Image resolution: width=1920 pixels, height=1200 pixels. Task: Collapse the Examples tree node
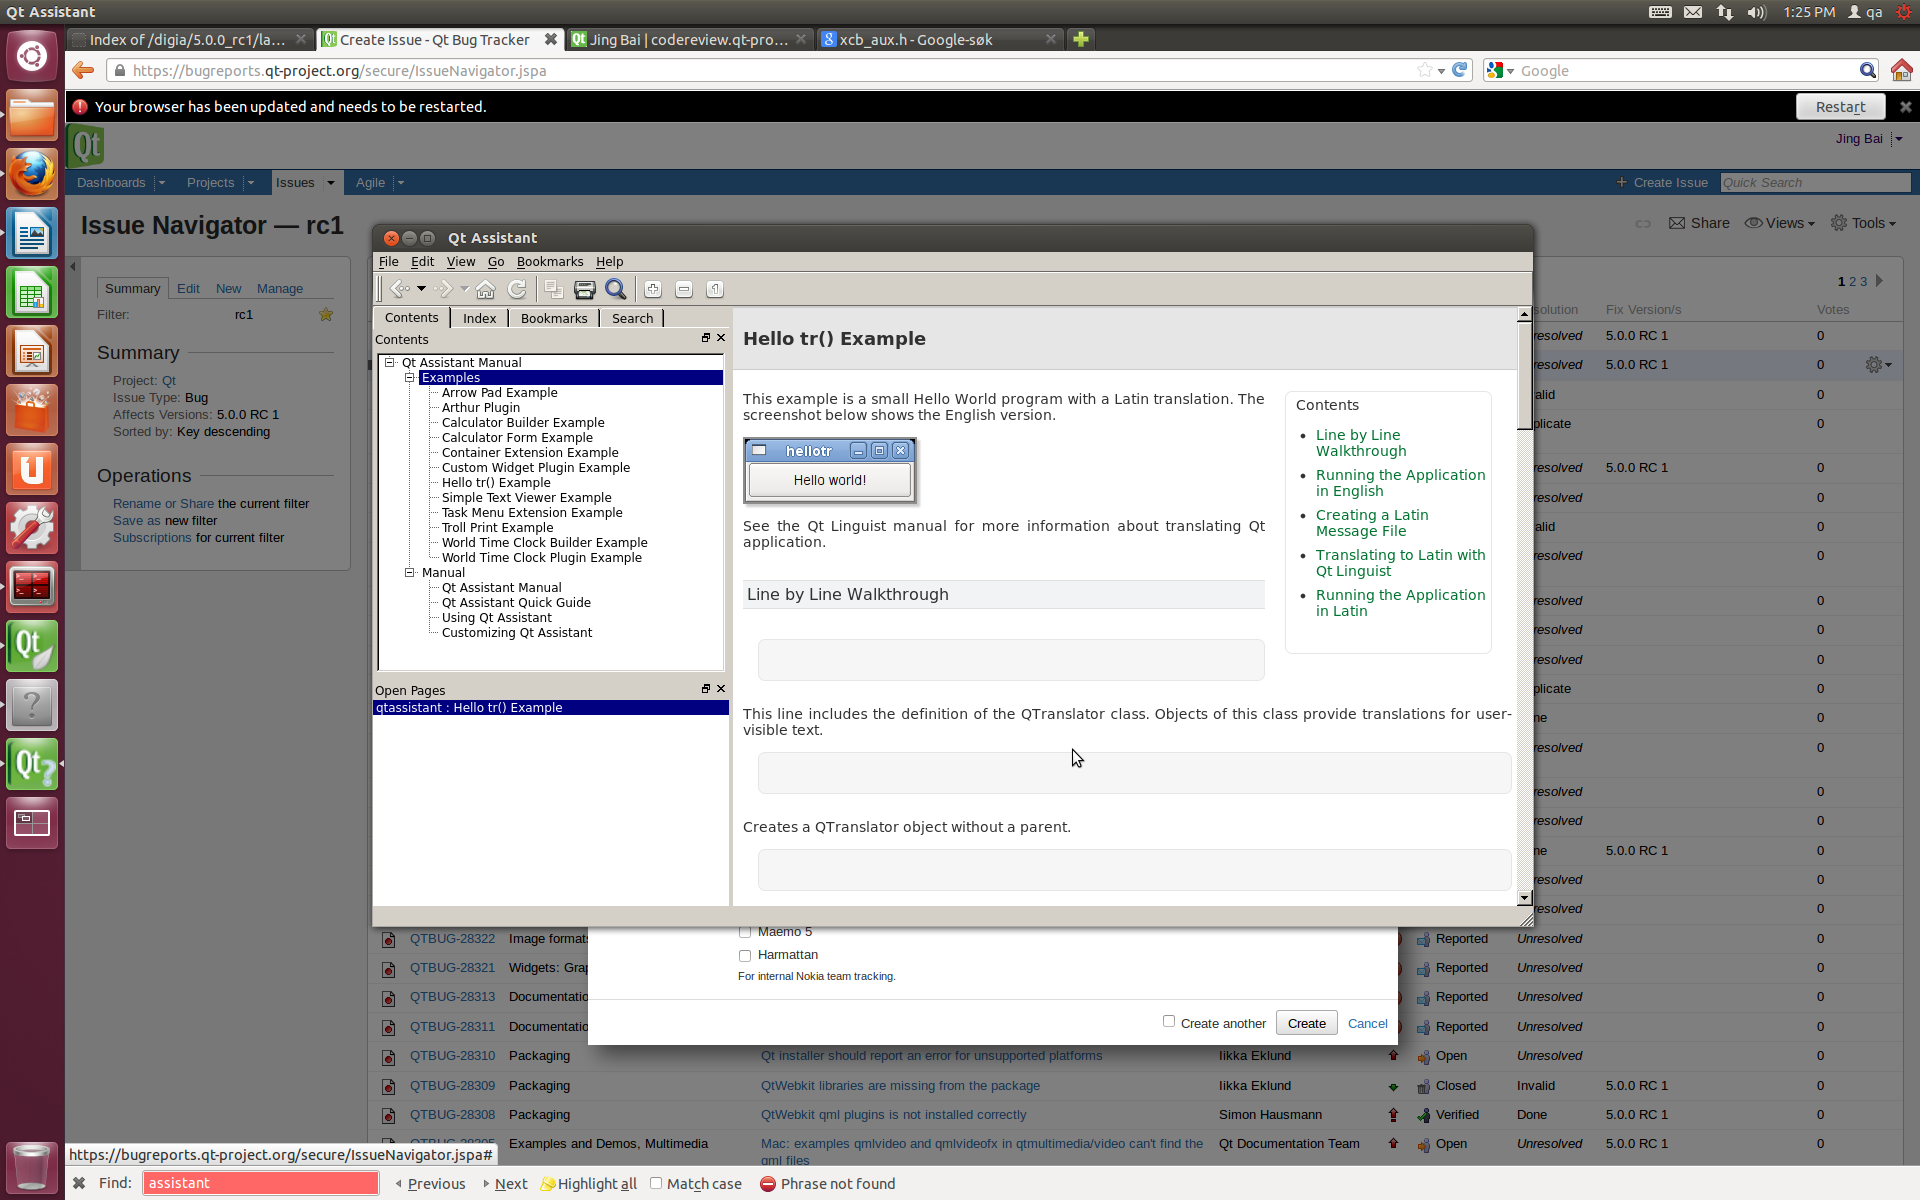tap(410, 378)
